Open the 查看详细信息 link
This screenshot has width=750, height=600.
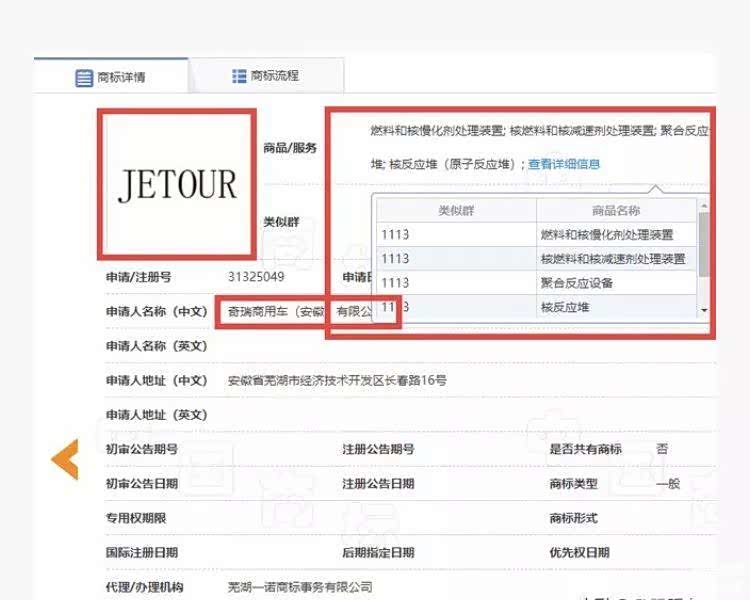pyautogui.click(x=564, y=164)
